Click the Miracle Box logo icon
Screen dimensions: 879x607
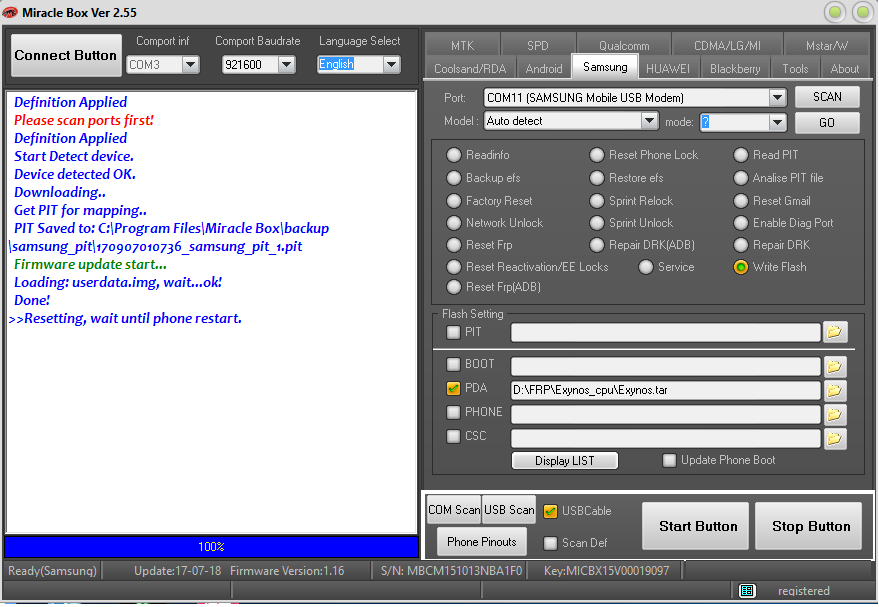click(10, 12)
